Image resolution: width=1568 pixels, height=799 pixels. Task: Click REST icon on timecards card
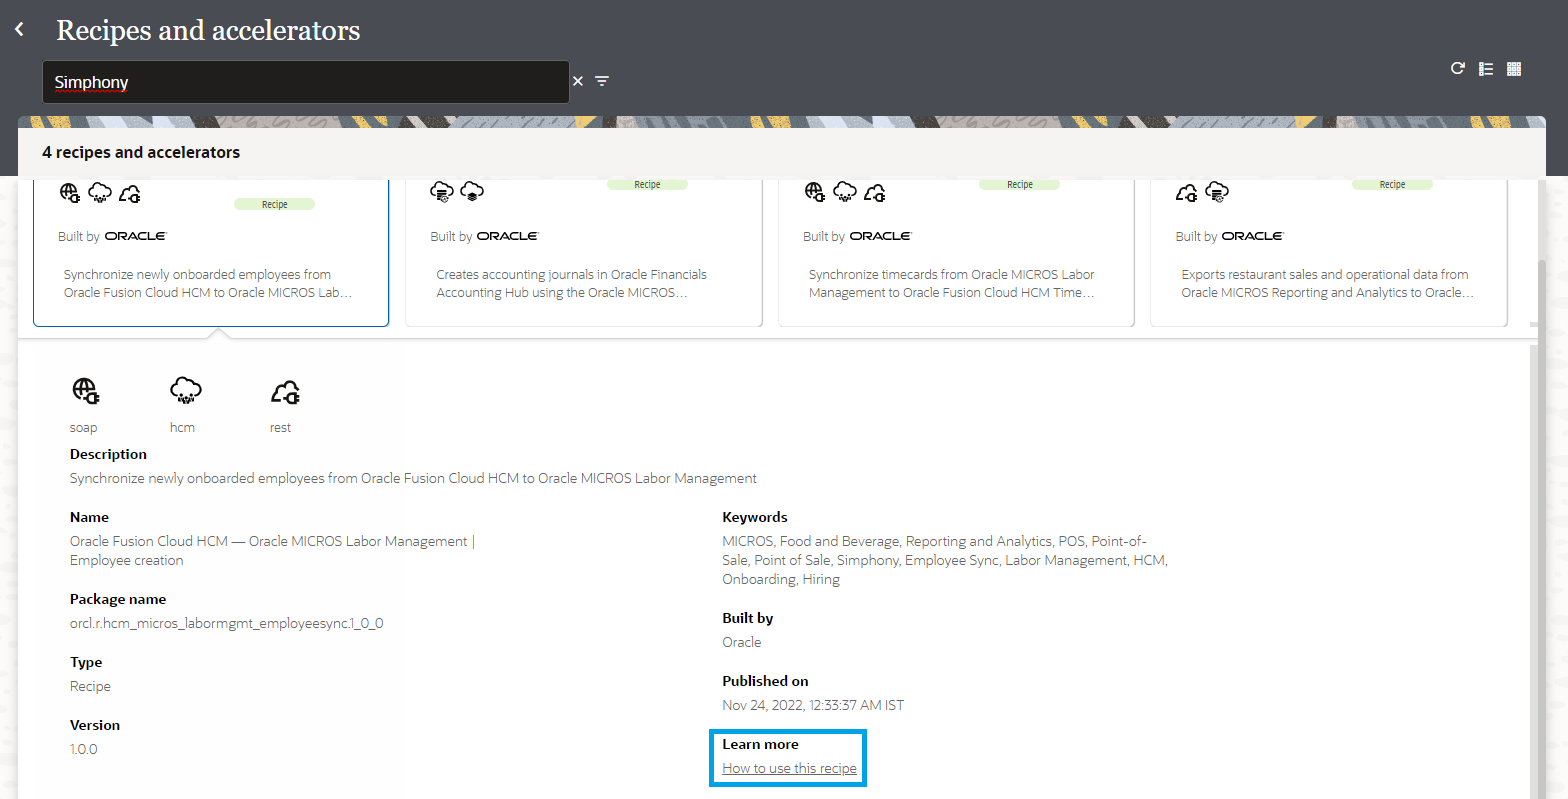pyautogui.click(x=875, y=192)
